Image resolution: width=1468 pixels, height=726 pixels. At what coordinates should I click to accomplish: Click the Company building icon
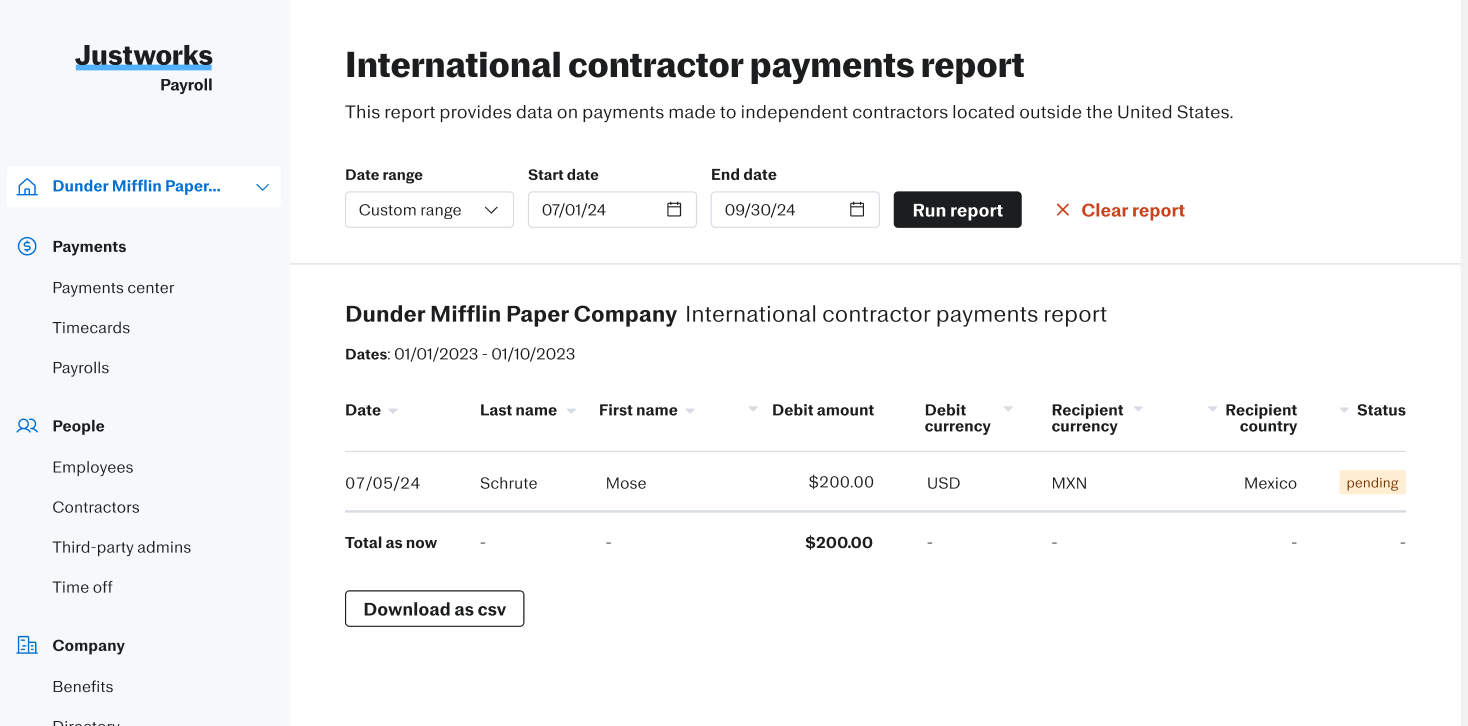tap(27, 645)
